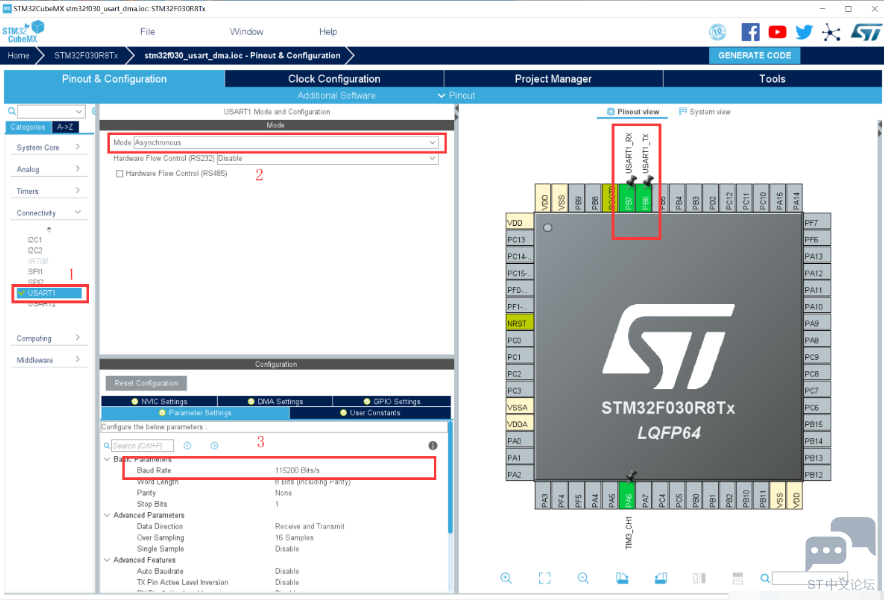Image resolution: width=884 pixels, height=600 pixels.
Task: Click the Baud Rate value 115200 Bits/s
Action: pyautogui.click(x=297, y=470)
